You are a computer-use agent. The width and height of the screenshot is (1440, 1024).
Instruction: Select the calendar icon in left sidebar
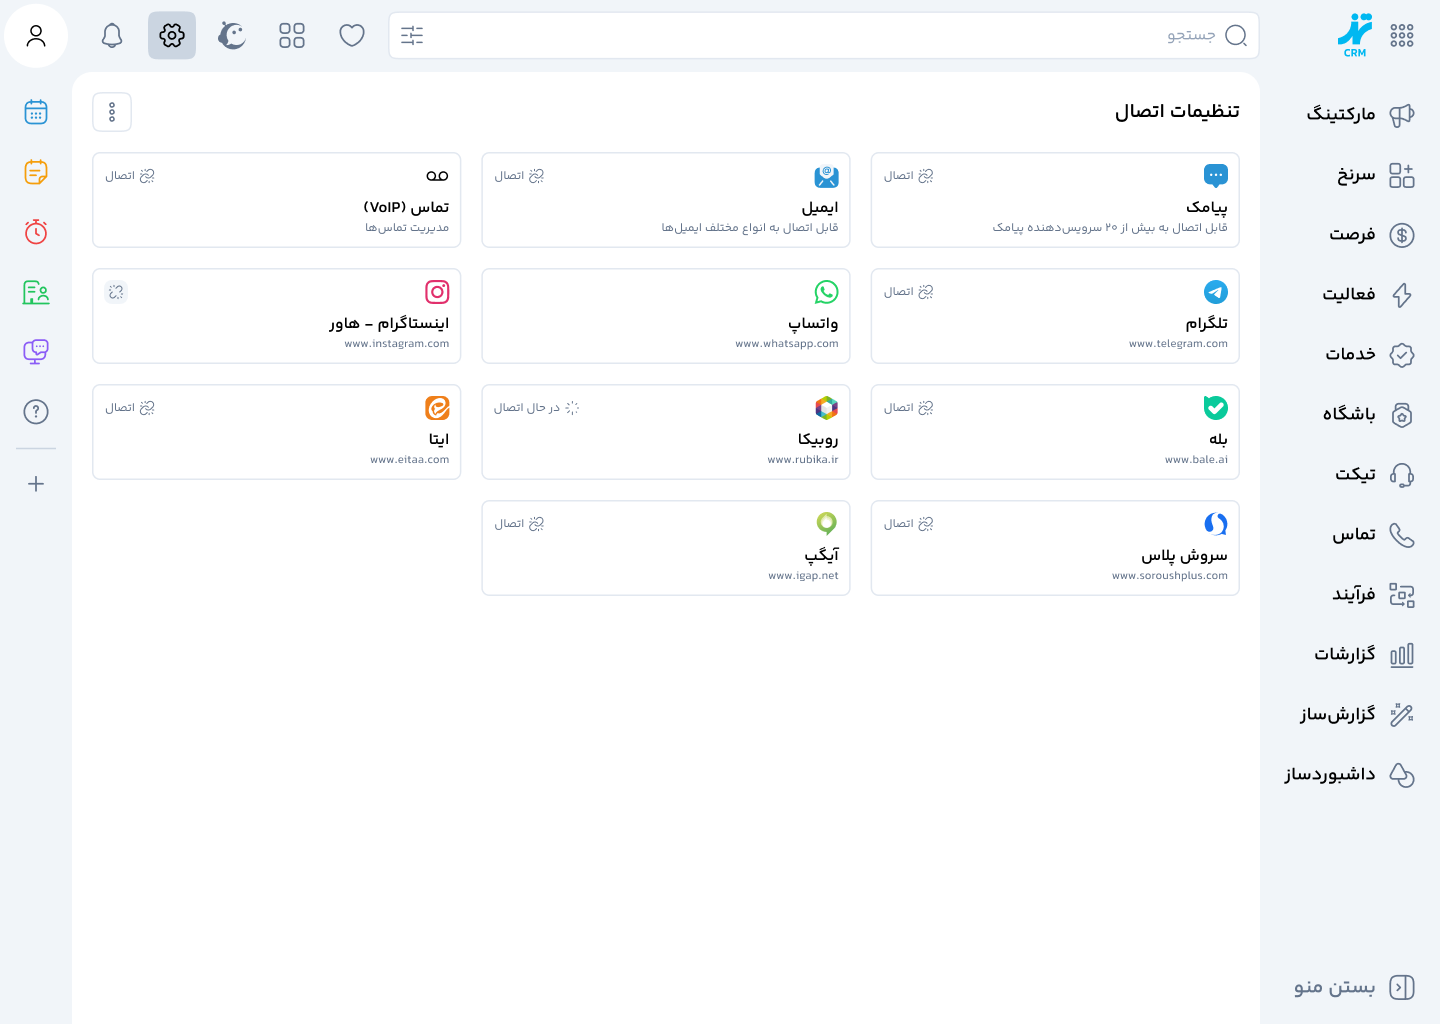tap(36, 111)
